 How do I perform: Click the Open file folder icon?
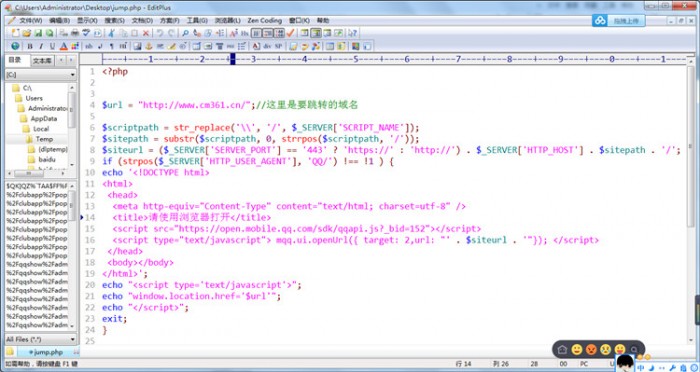point(26,33)
